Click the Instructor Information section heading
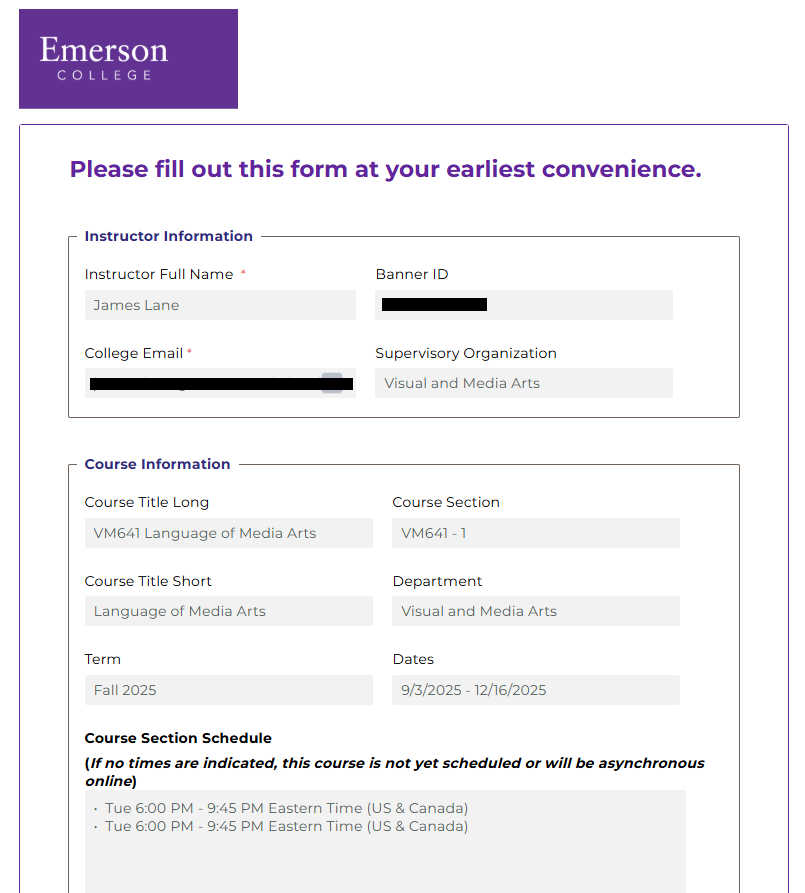The height and width of the screenshot is (893, 805). click(x=169, y=236)
